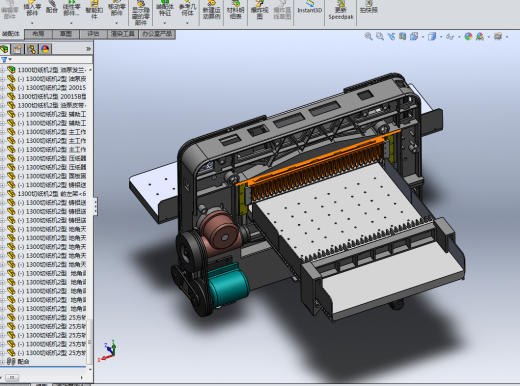This screenshot has width=520, height=386.
Task: Create a new motion study (新建运动算例)
Action: click(x=211, y=10)
